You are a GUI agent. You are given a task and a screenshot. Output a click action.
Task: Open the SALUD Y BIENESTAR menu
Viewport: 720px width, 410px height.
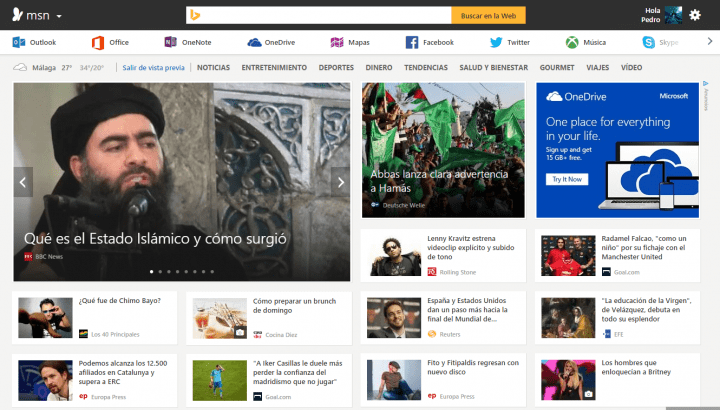click(x=494, y=67)
